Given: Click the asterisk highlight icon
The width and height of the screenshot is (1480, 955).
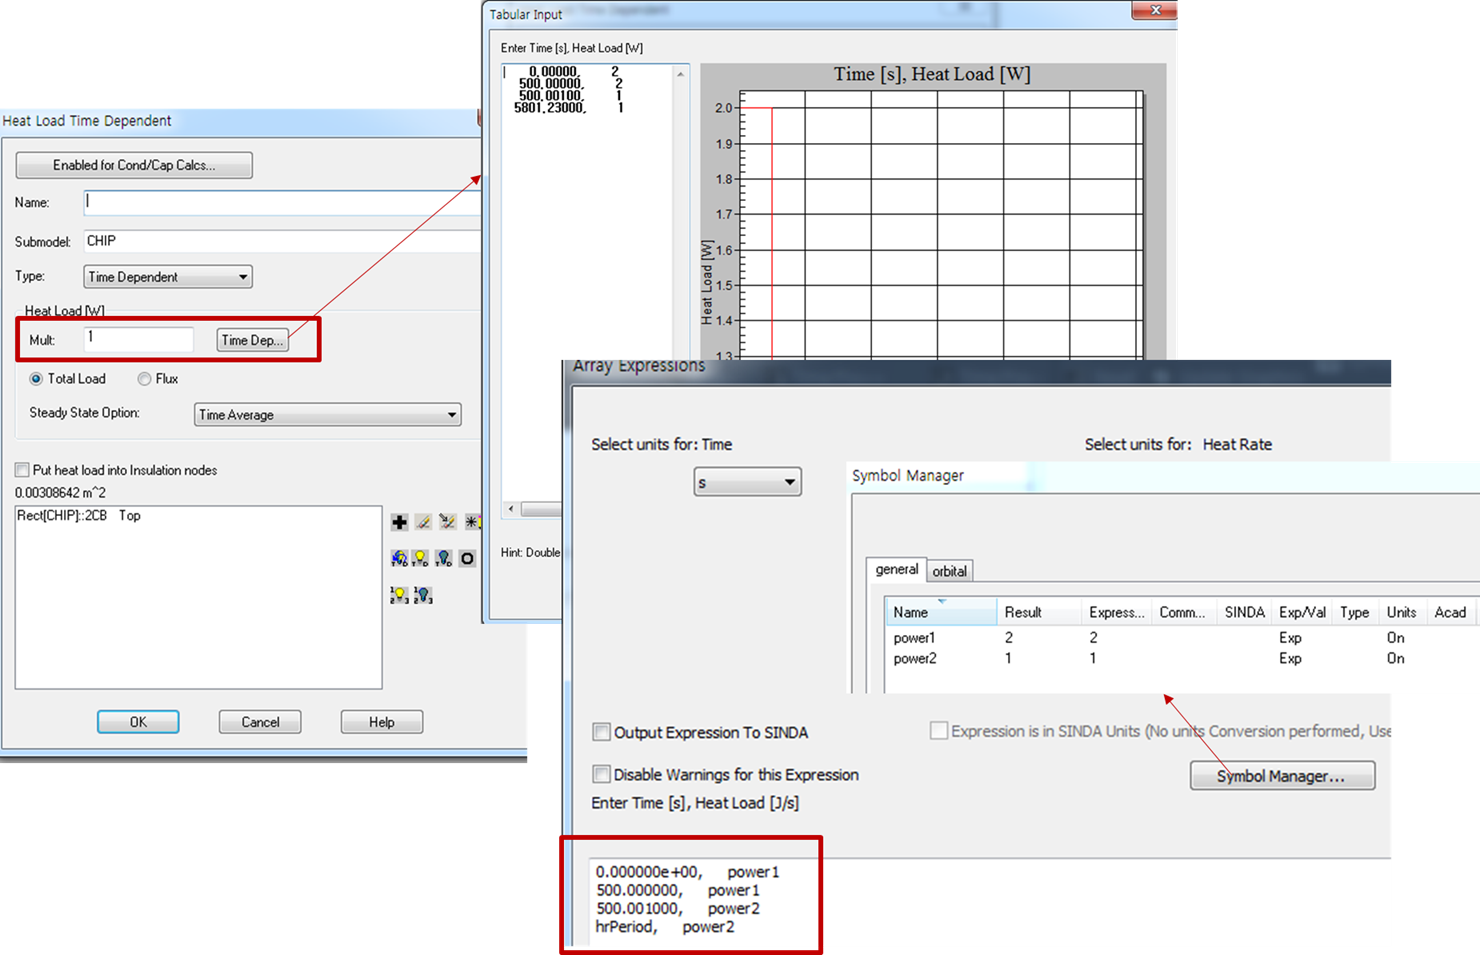Looking at the screenshot, I should pos(471,522).
